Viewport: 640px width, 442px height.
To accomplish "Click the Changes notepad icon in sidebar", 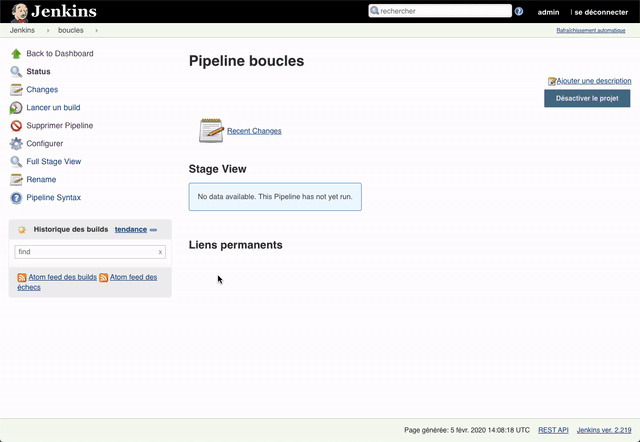I will [x=16, y=90].
